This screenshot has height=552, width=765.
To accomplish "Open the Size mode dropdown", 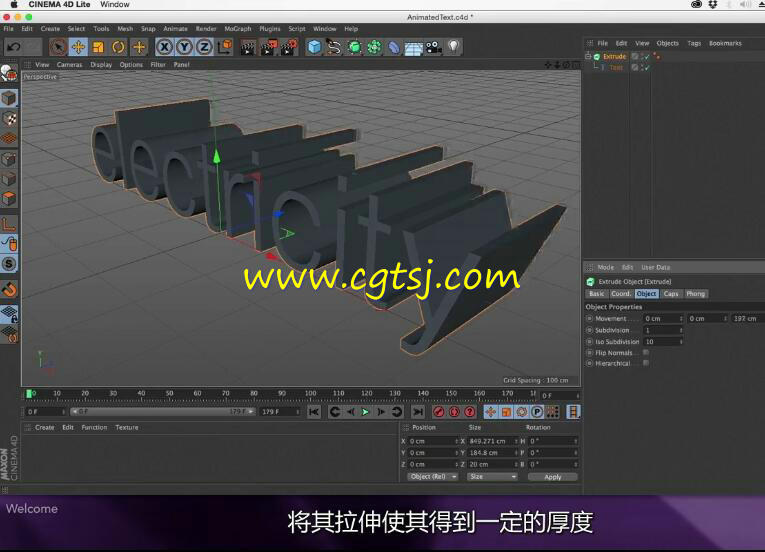I will coord(491,477).
